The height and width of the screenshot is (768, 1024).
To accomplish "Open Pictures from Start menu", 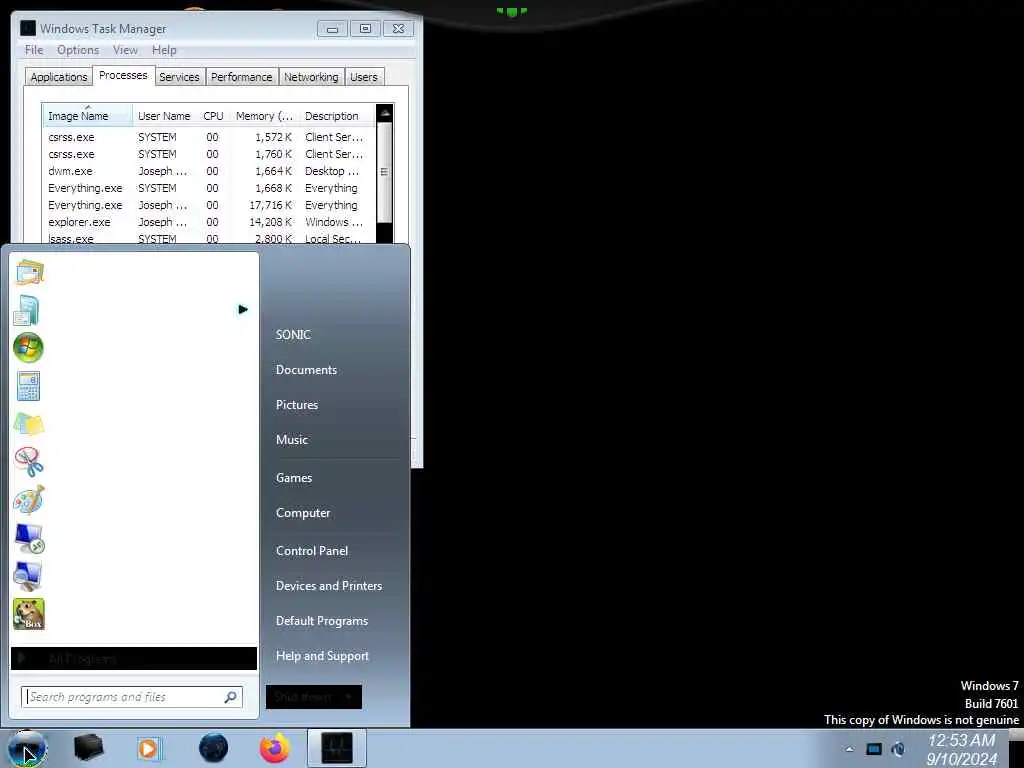I will (x=297, y=405).
